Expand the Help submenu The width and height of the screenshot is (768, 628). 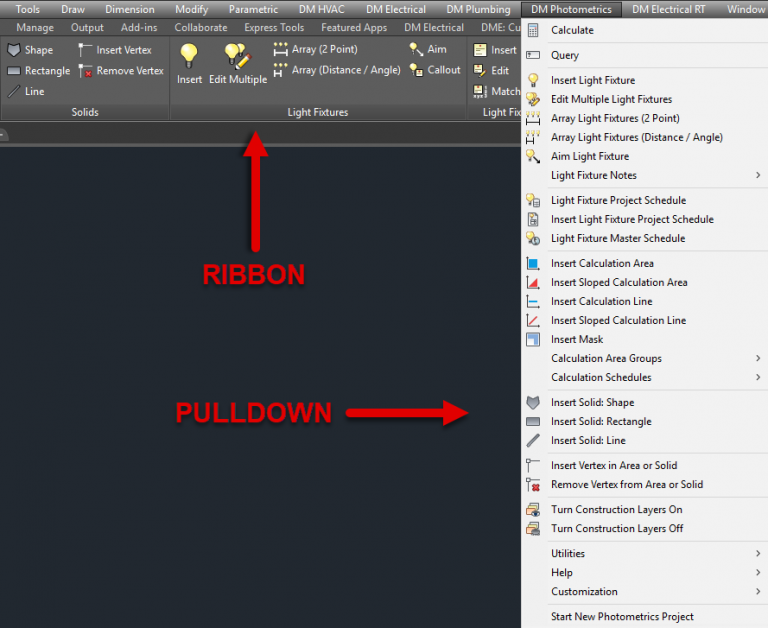click(x=644, y=573)
